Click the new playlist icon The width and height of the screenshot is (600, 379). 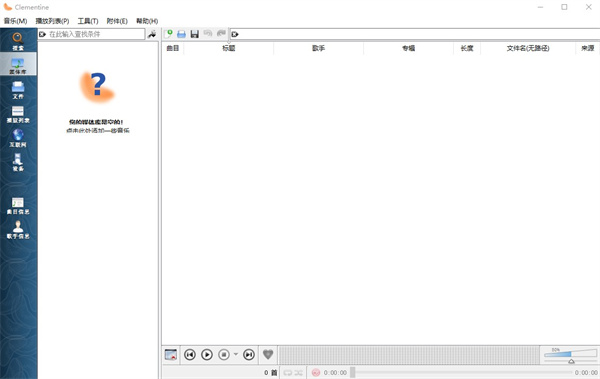tap(168, 34)
